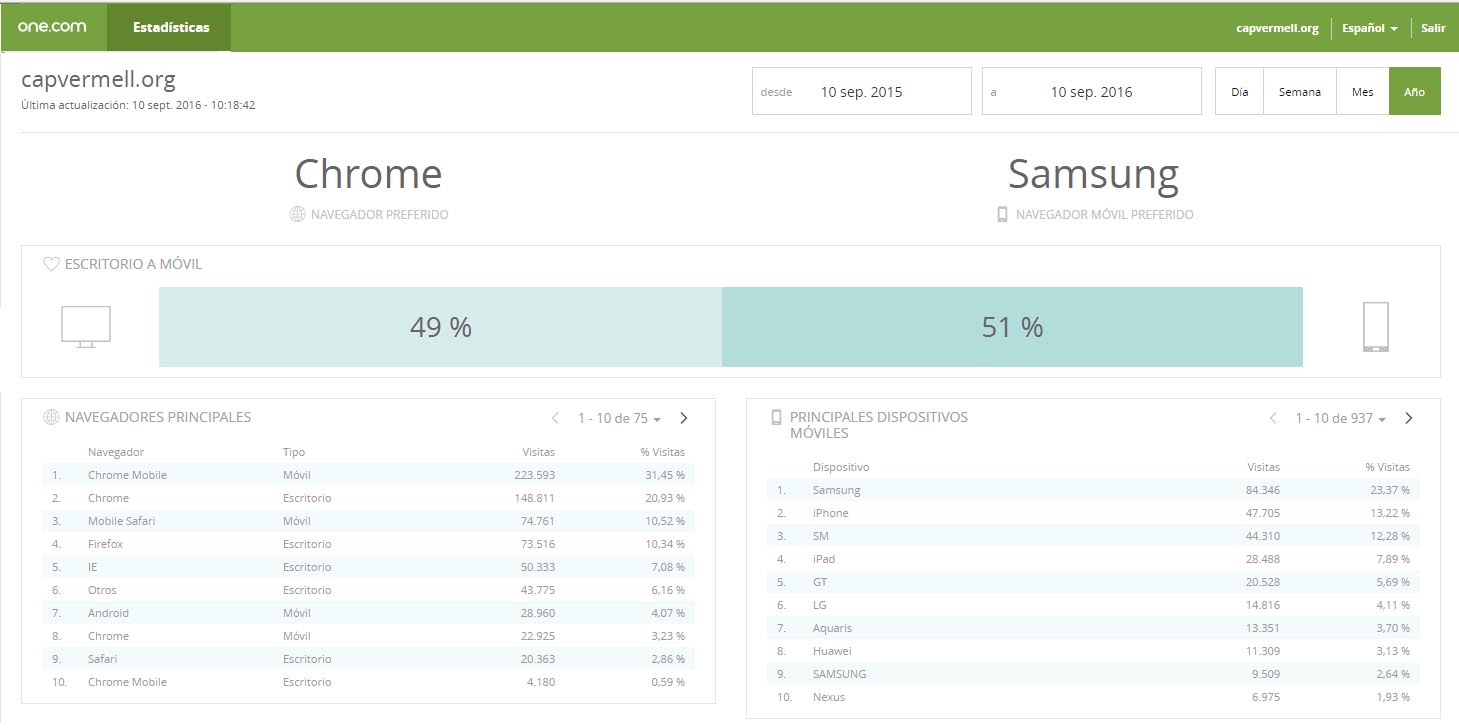Click the smartphone icon right of the bar
Image resolution: width=1459 pixels, height=728 pixels.
click(1376, 327)
